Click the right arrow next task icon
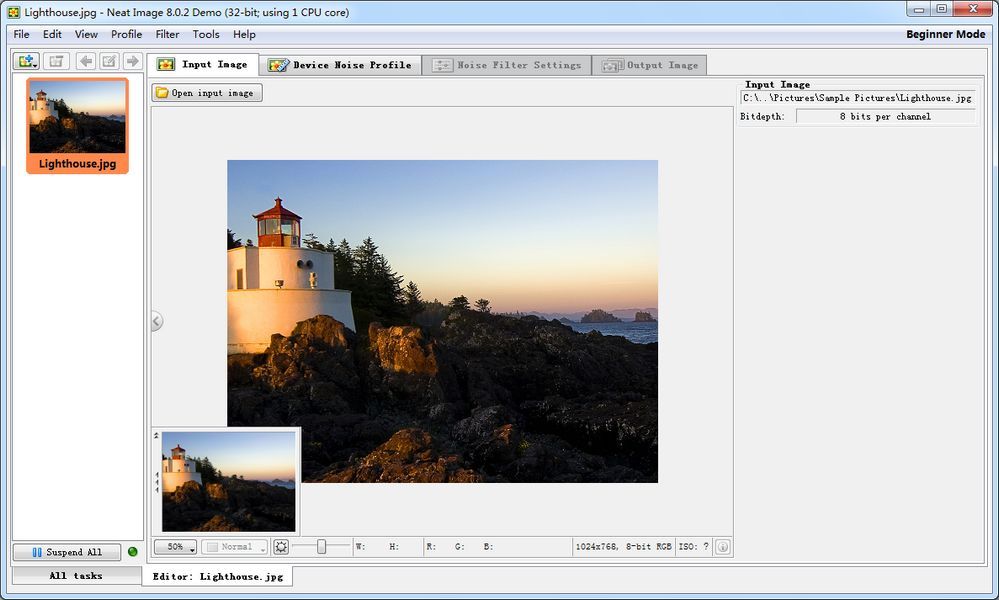Screen dimensions: 999x600 pos(132,61)
